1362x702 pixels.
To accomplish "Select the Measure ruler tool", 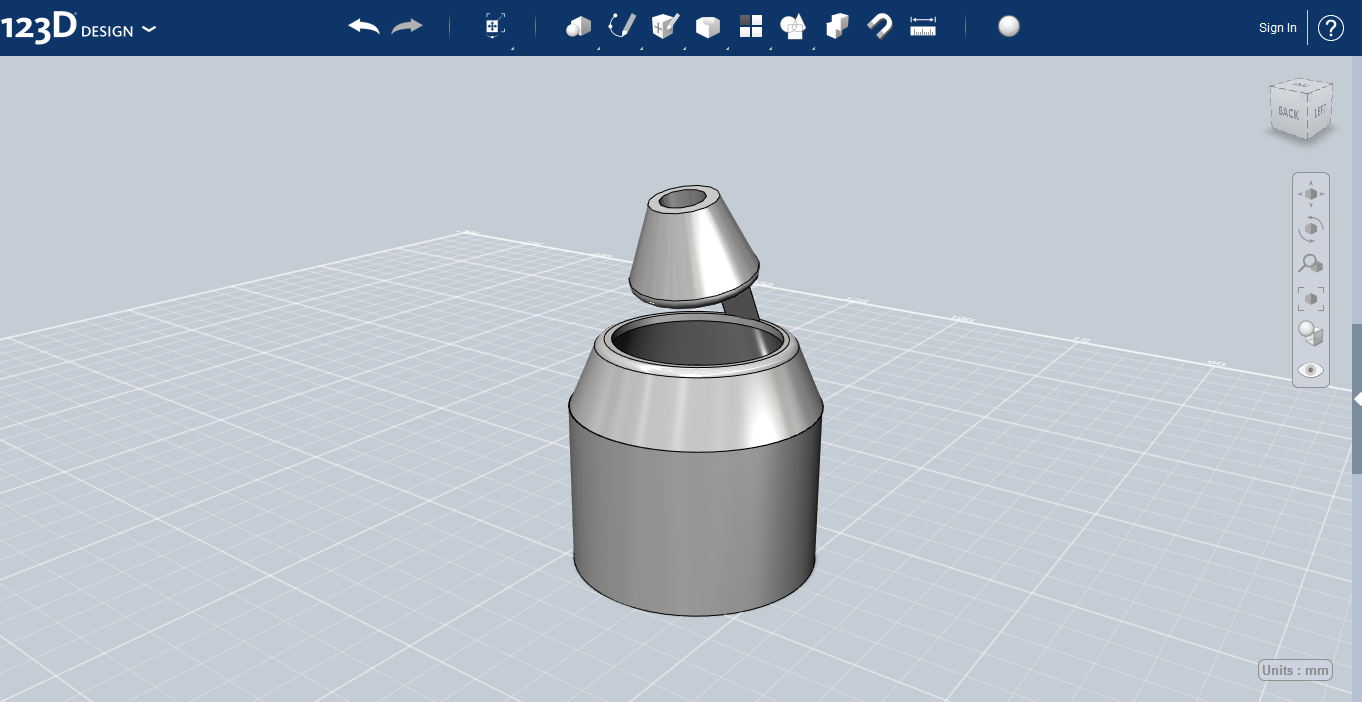I will (x=922, y=26).
